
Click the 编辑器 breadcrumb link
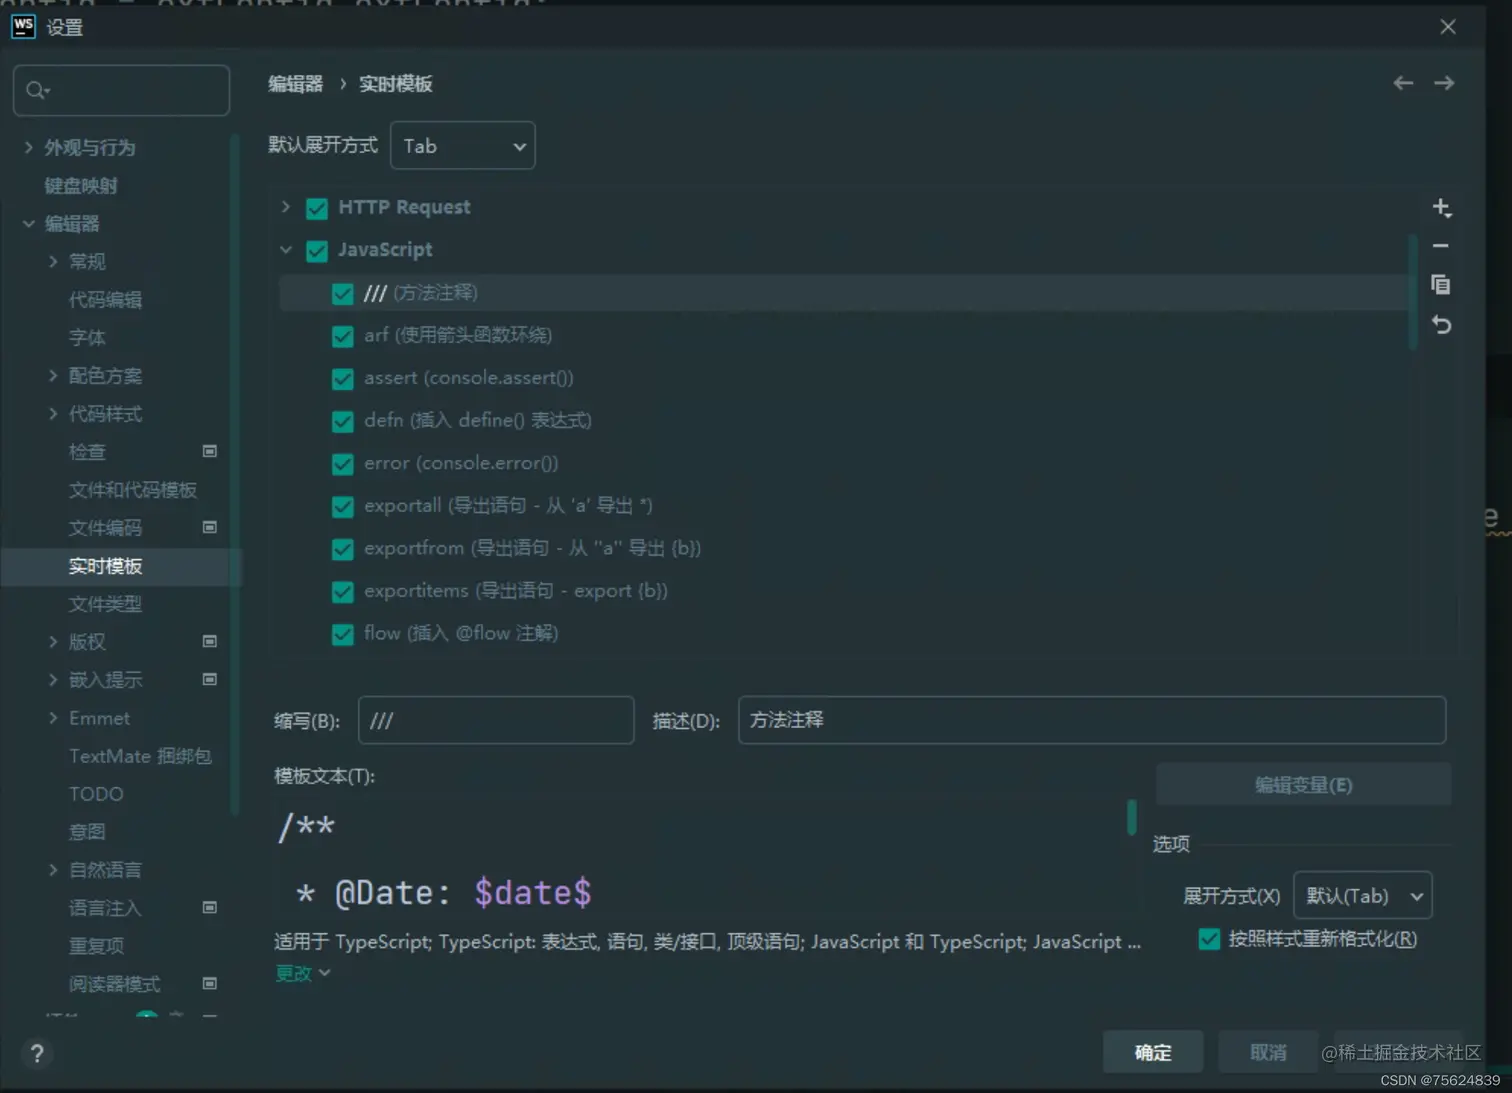pos(296,84)
